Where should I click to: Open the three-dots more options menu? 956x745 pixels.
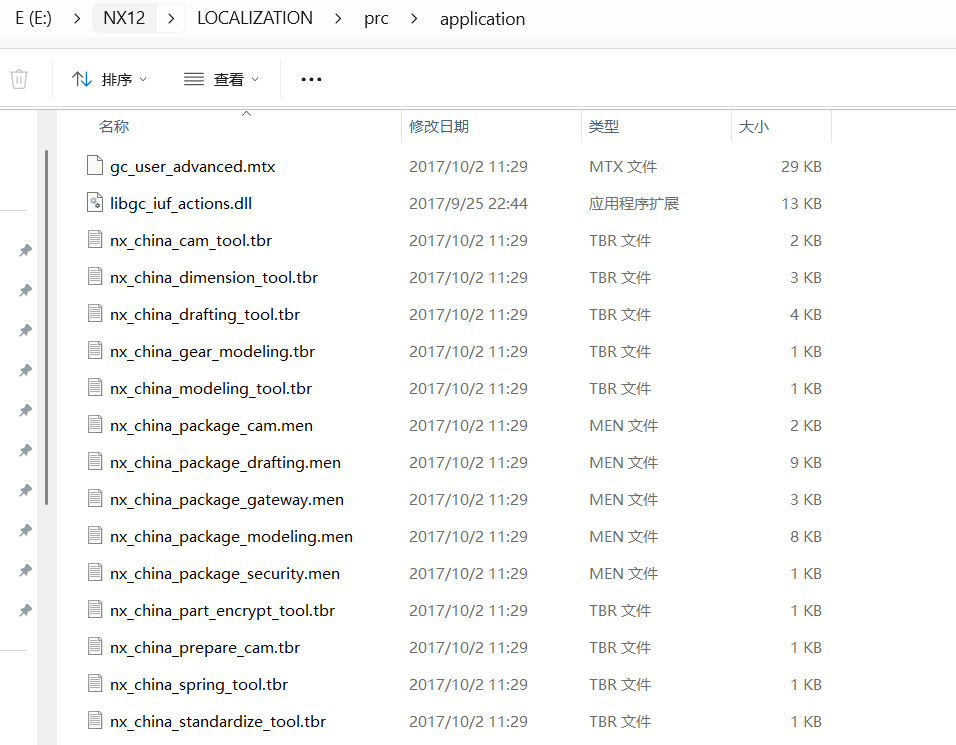(311, 79)
